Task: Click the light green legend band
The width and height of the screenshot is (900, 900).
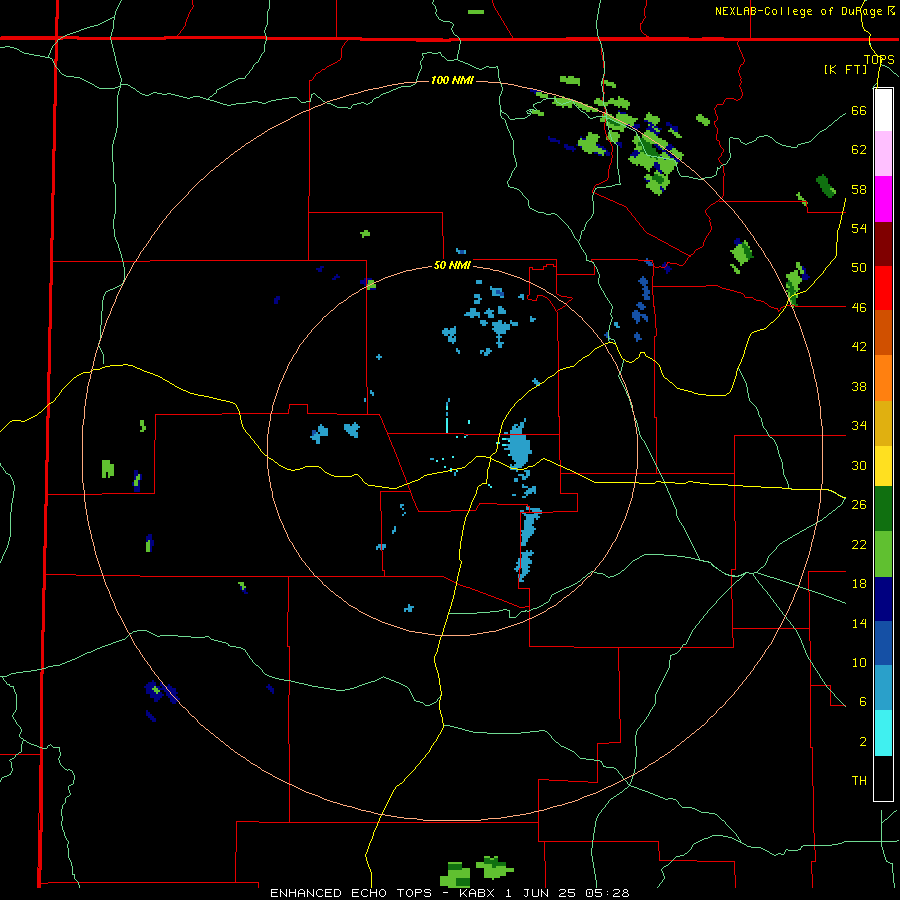Action: (x=883, y=554)
